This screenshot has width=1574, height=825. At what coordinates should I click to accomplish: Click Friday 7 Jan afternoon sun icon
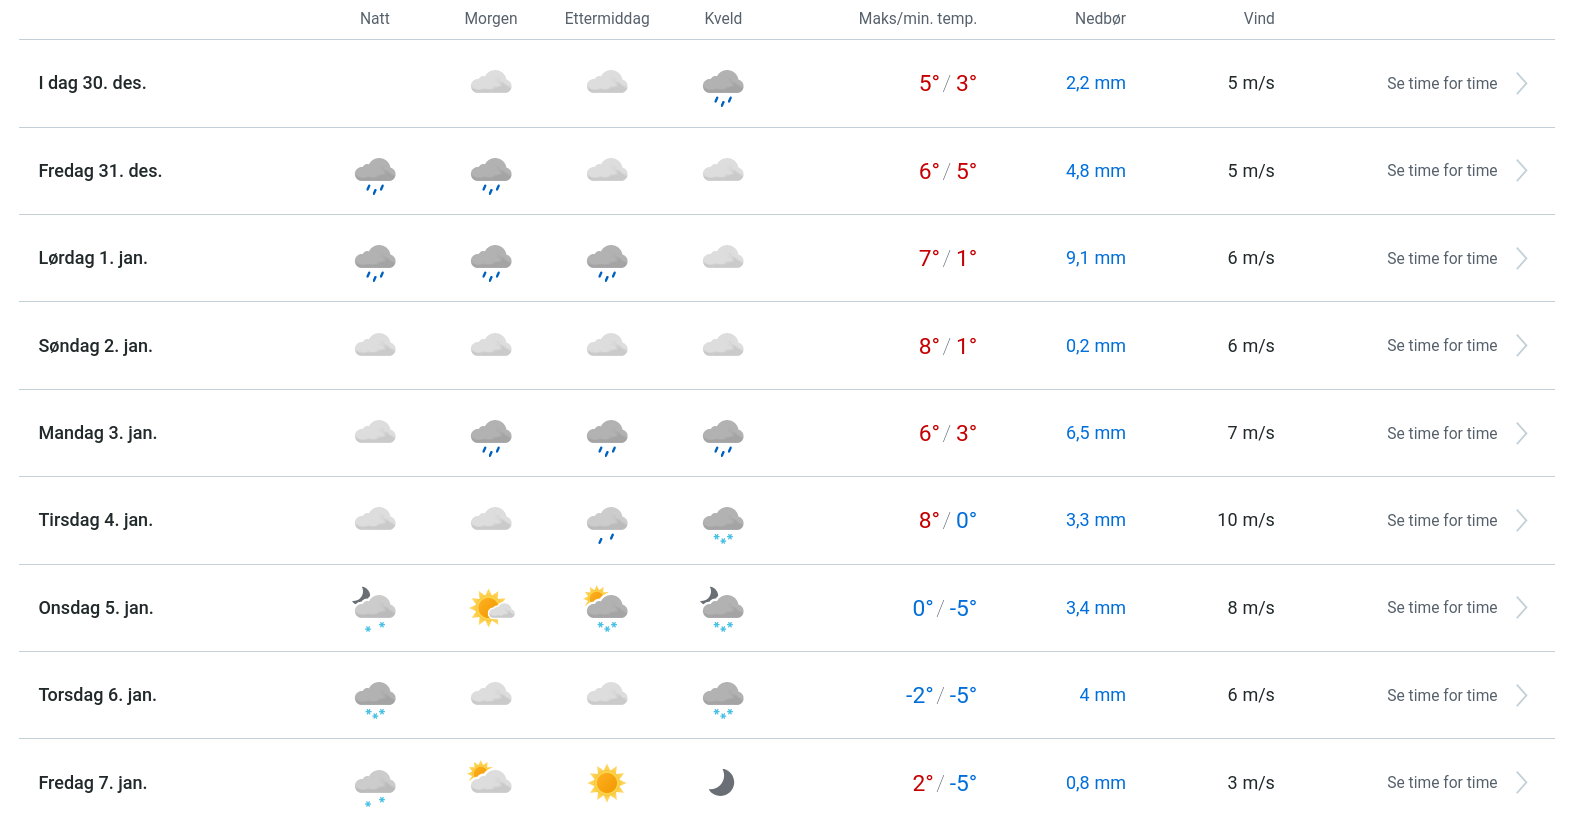click(x=607, y=783)
